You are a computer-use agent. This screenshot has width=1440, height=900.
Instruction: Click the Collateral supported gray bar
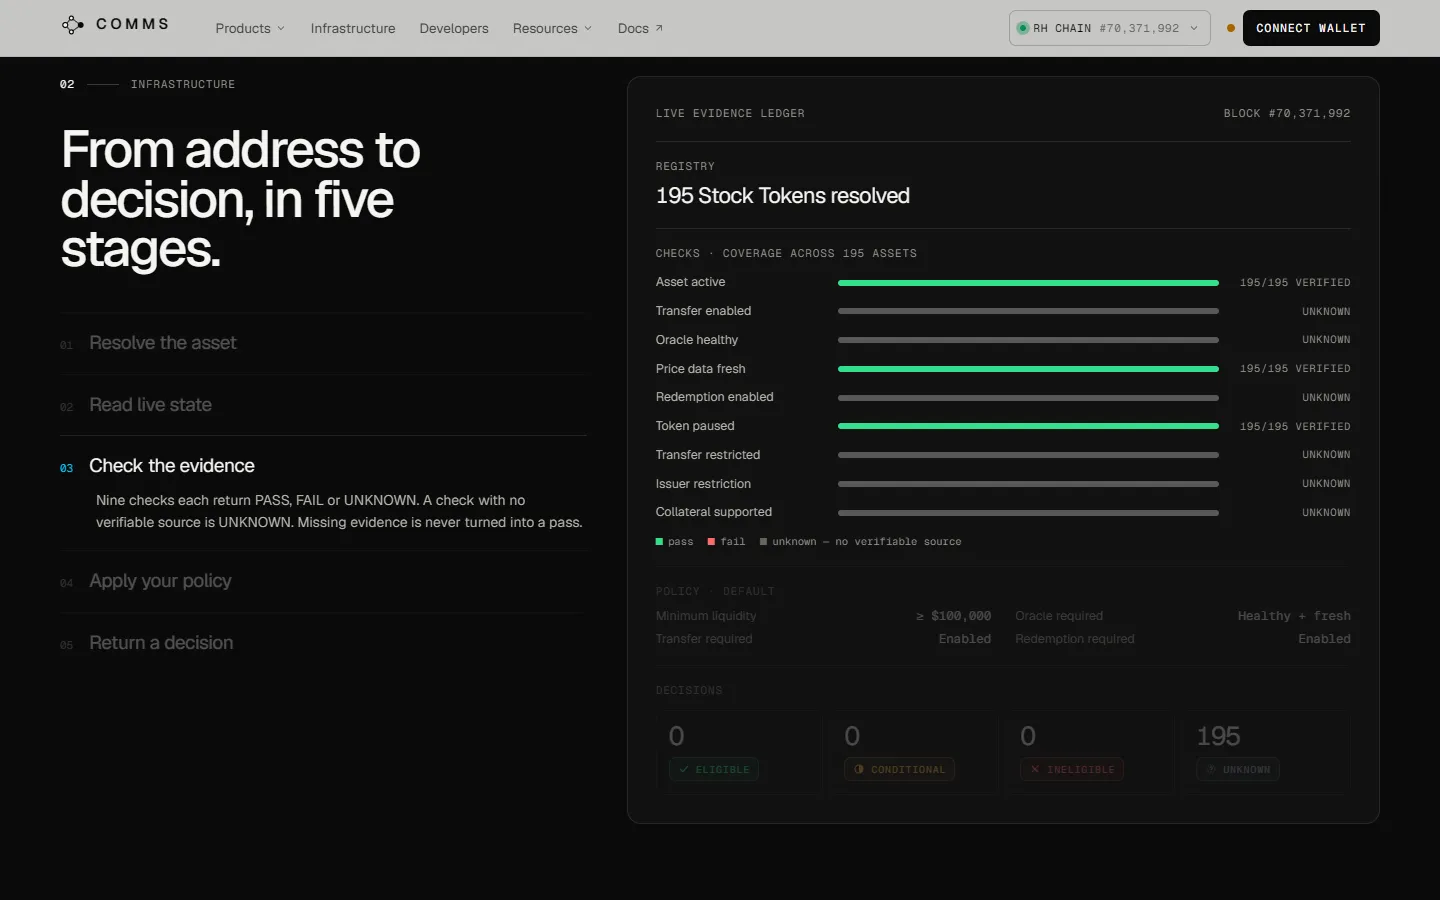(1028, 513)
